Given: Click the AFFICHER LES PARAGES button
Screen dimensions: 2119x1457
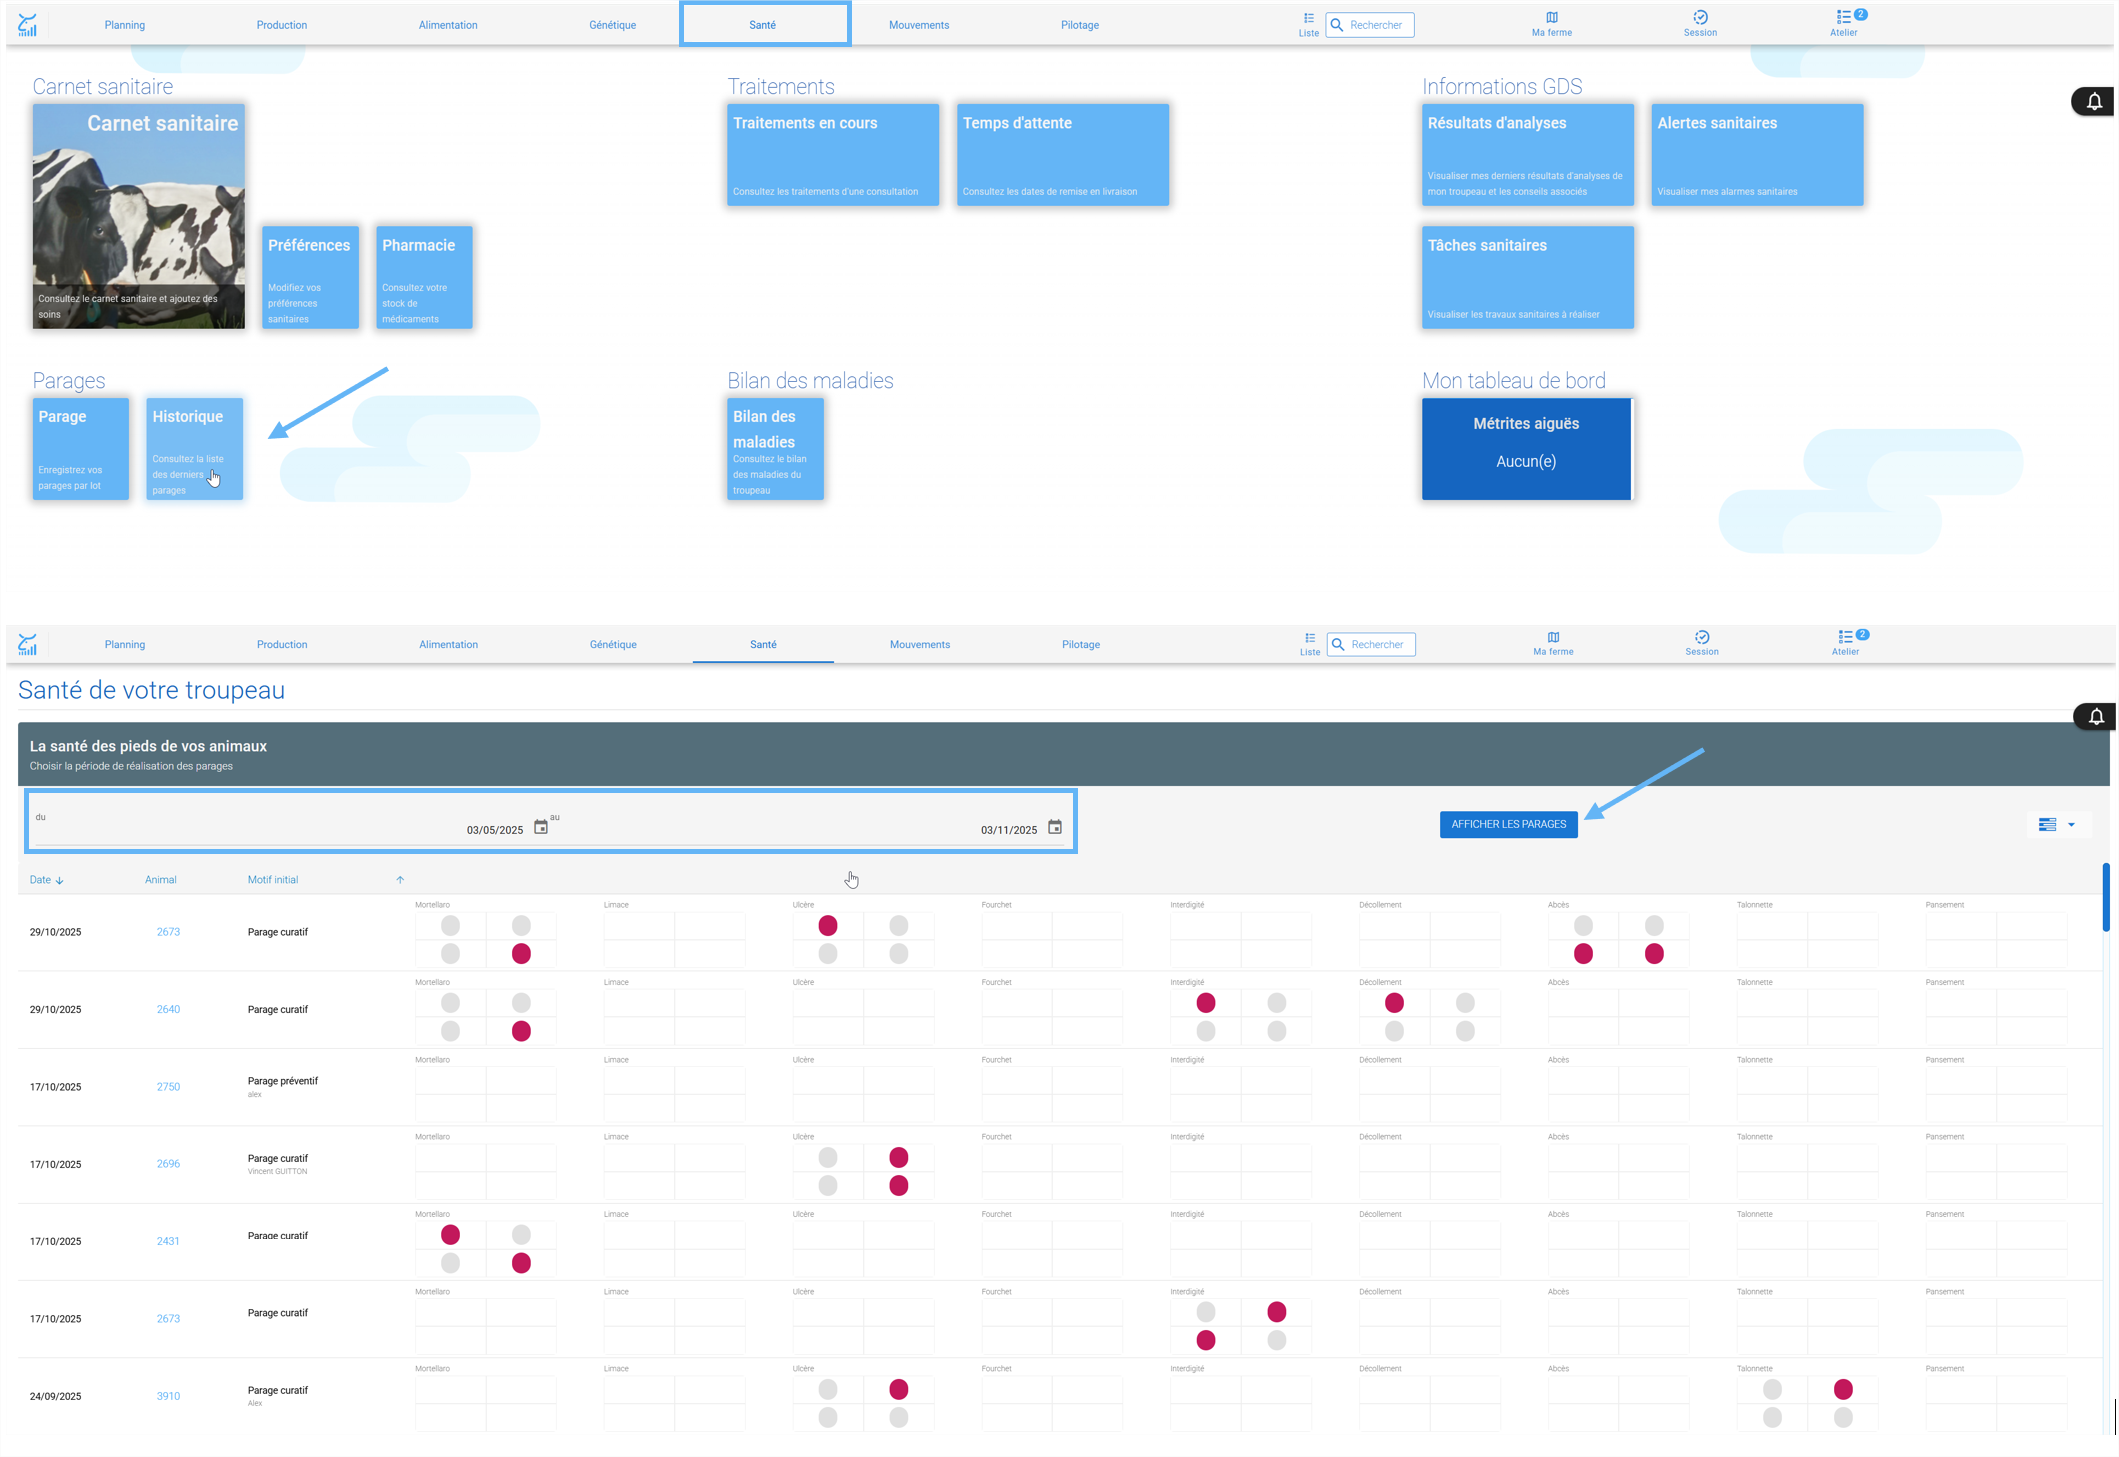Looking at the screenshot, I should point(1509,825).
